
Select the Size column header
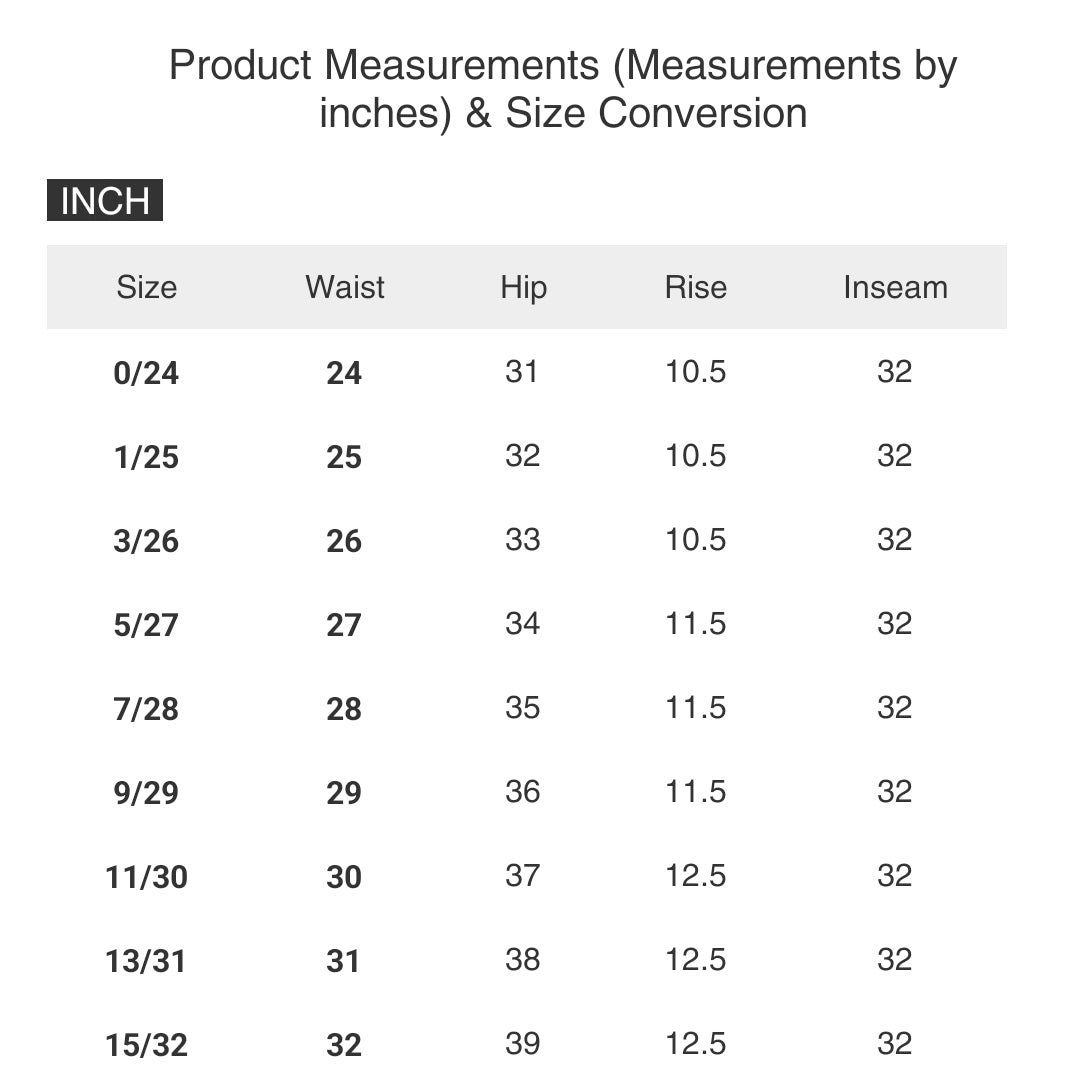click(x=147, y=288)
